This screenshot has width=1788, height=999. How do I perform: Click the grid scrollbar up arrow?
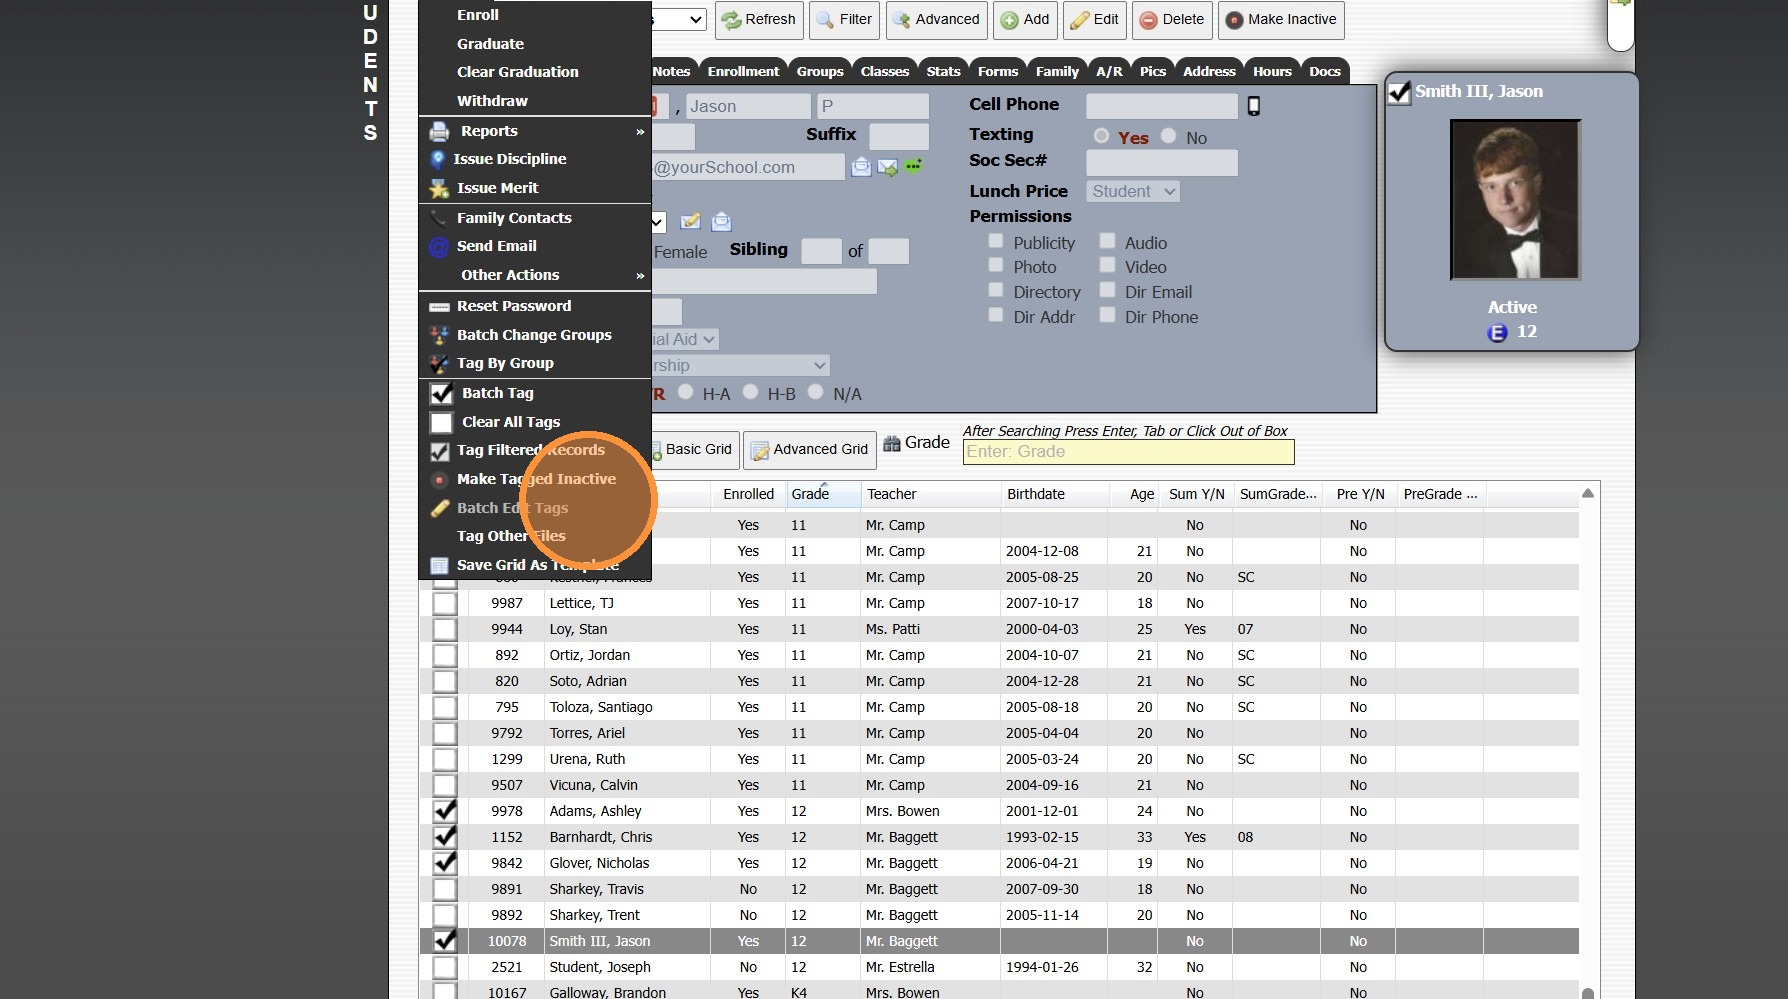click(1587, 493)
